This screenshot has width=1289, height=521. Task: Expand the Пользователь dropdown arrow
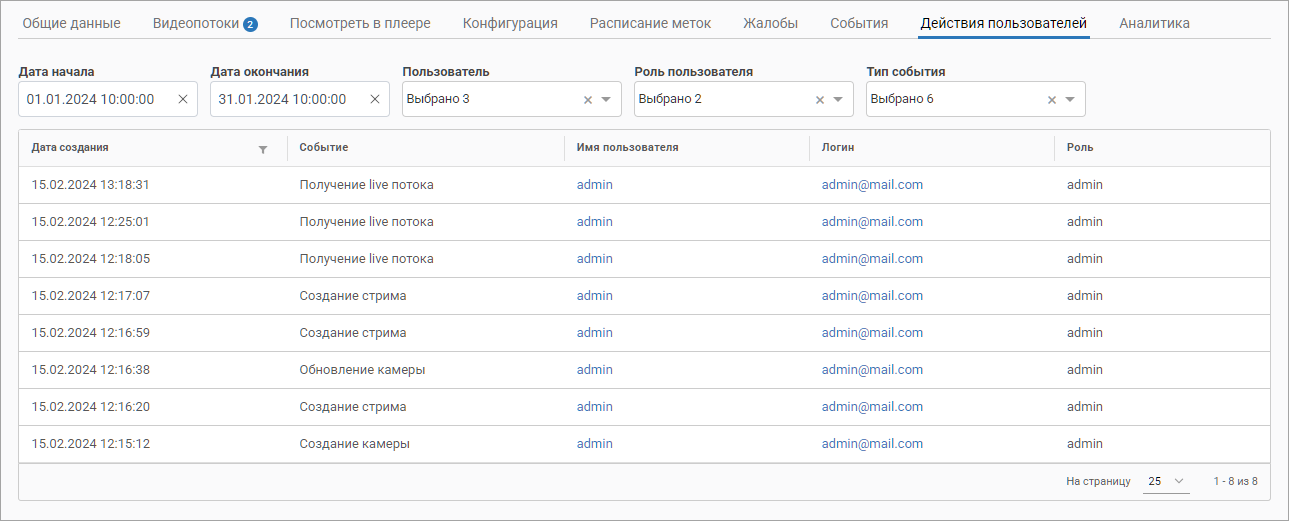tap(606, 99)
